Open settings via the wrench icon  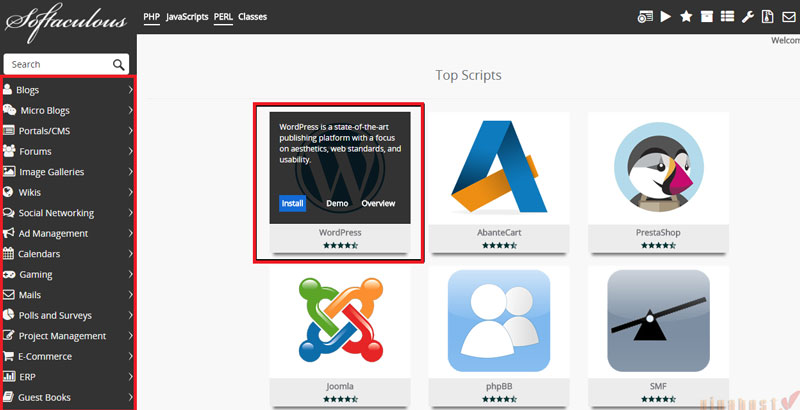748,17
